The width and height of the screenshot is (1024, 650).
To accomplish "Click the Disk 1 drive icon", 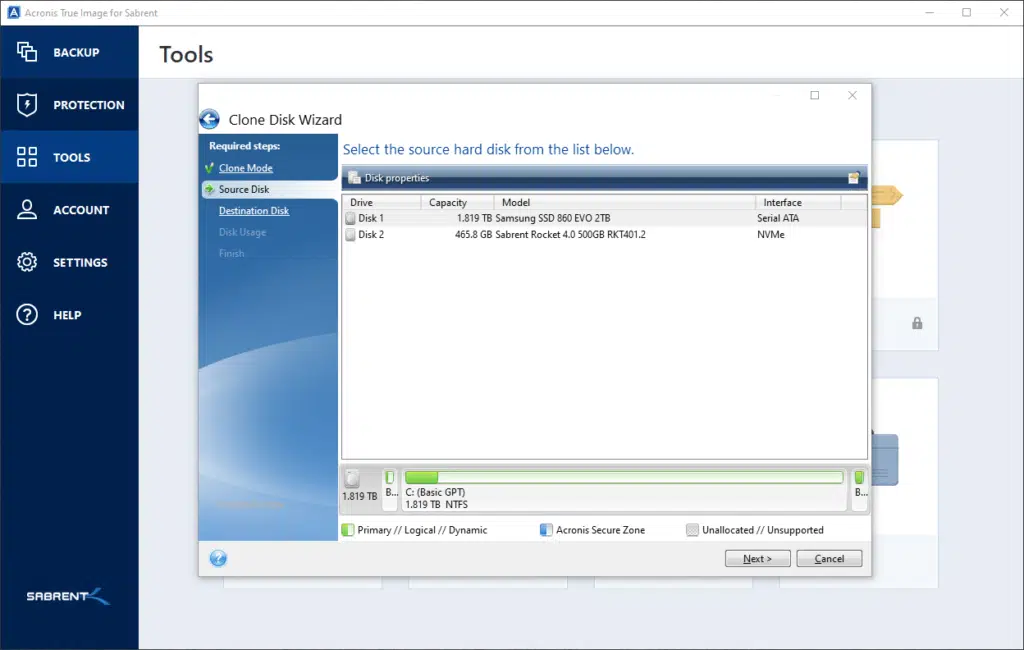I will (351, 218).
